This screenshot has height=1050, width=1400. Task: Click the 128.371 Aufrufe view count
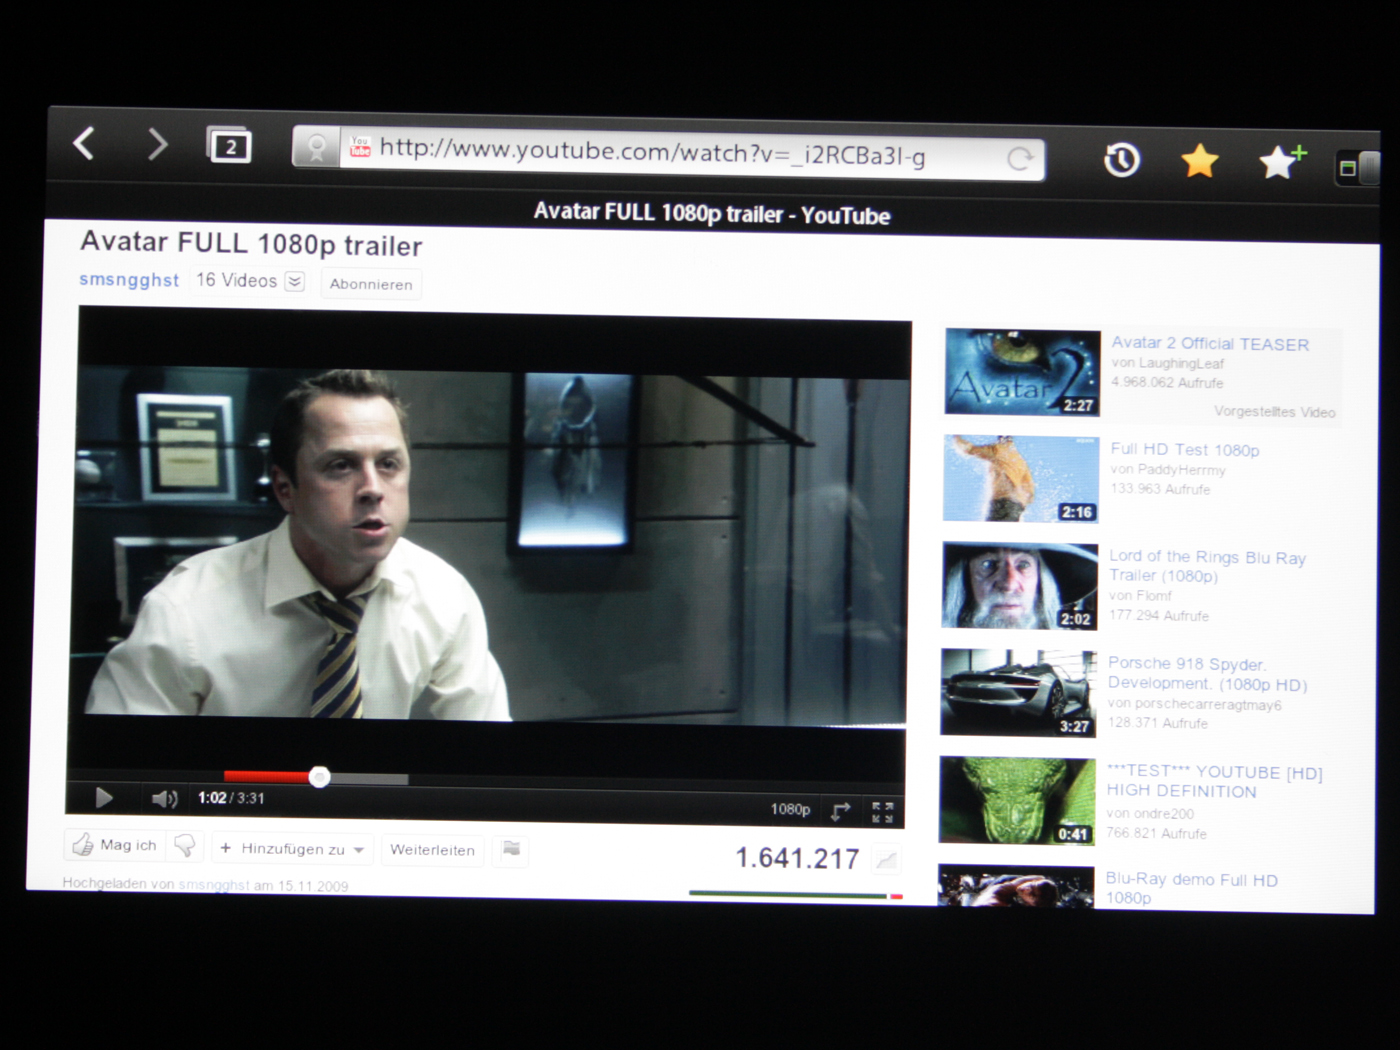[x=1157, y=723]
